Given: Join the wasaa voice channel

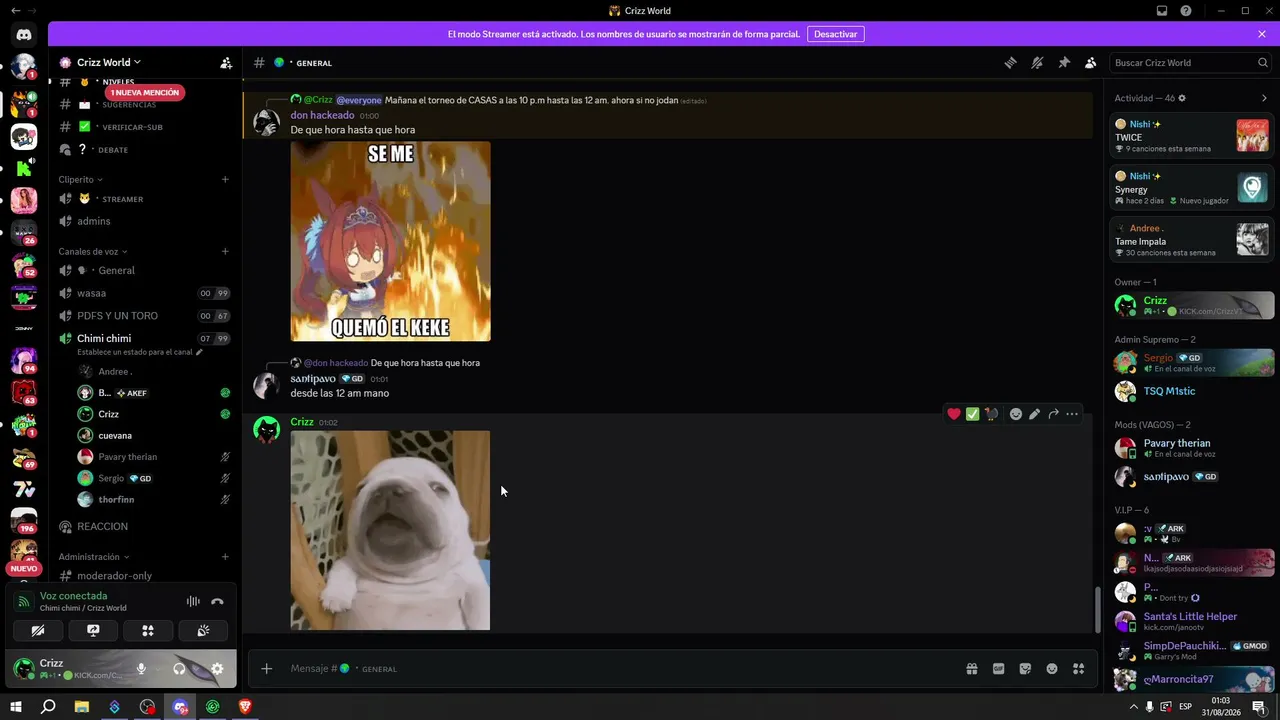Looking at the screenshot, I should [145, 293].
